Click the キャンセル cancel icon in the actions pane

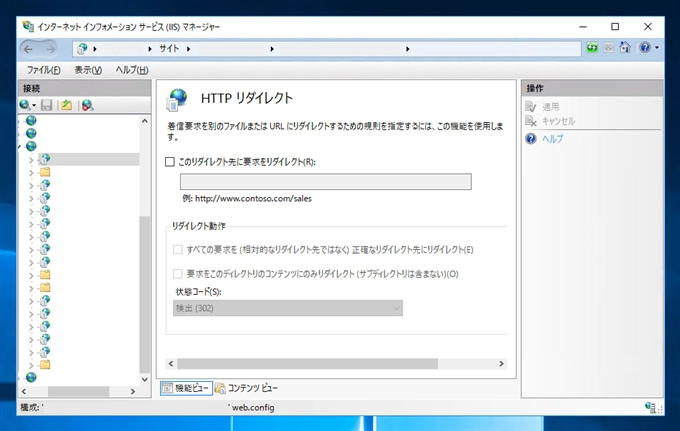(531, 121)
